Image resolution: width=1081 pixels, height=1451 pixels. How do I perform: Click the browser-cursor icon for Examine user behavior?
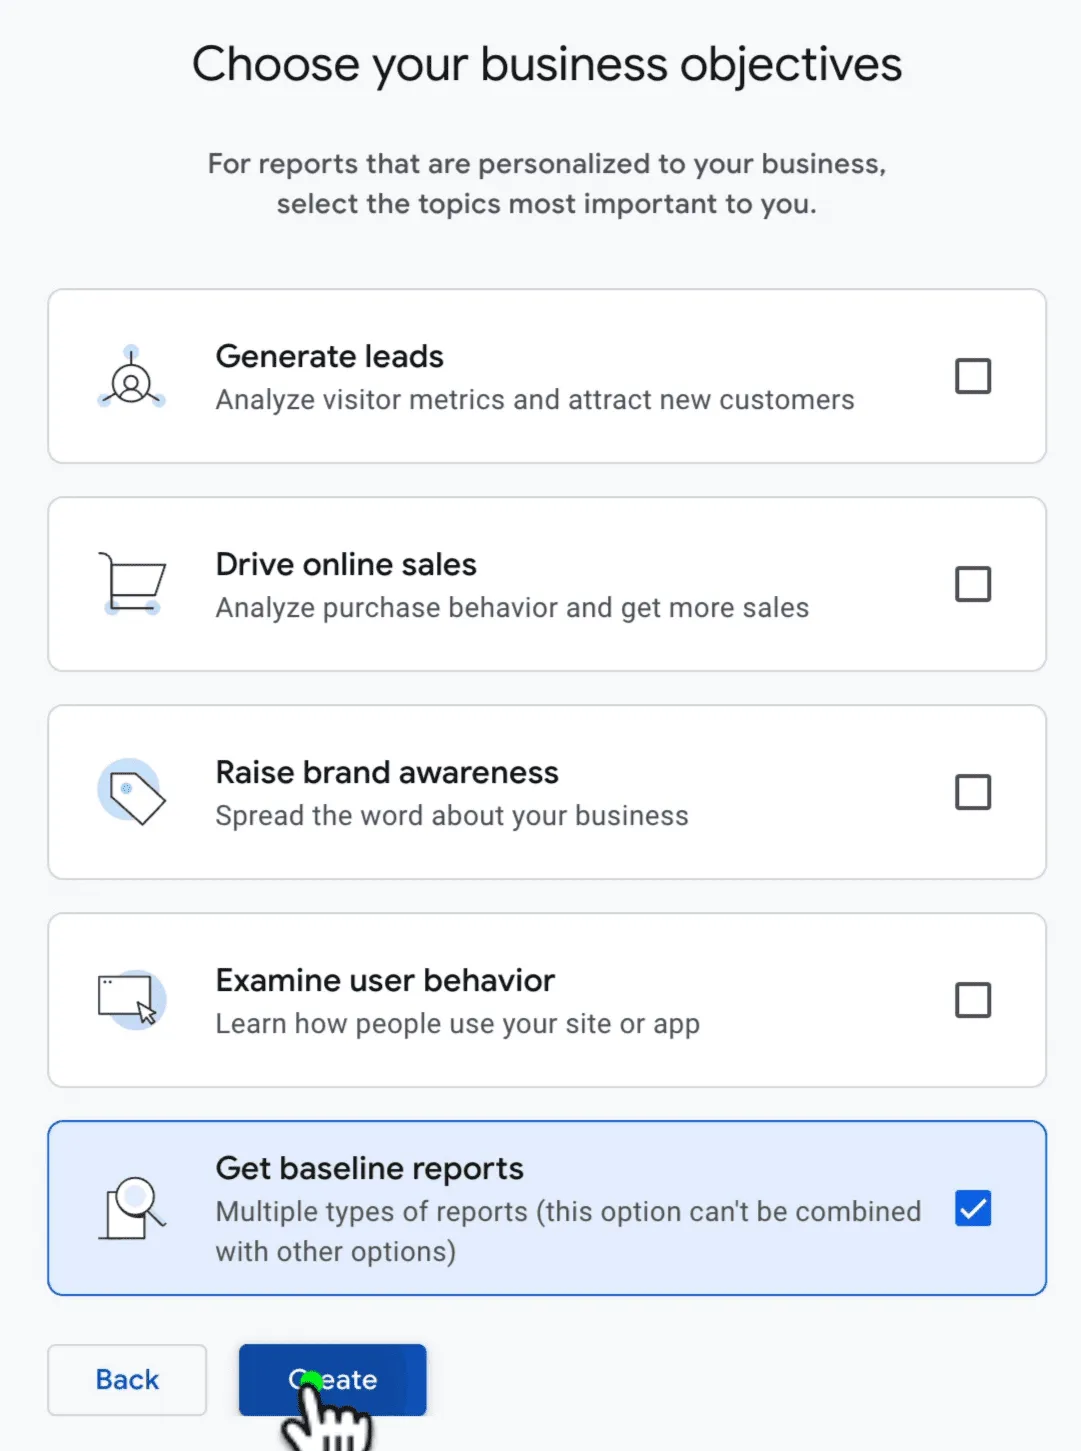coord(132,999)
